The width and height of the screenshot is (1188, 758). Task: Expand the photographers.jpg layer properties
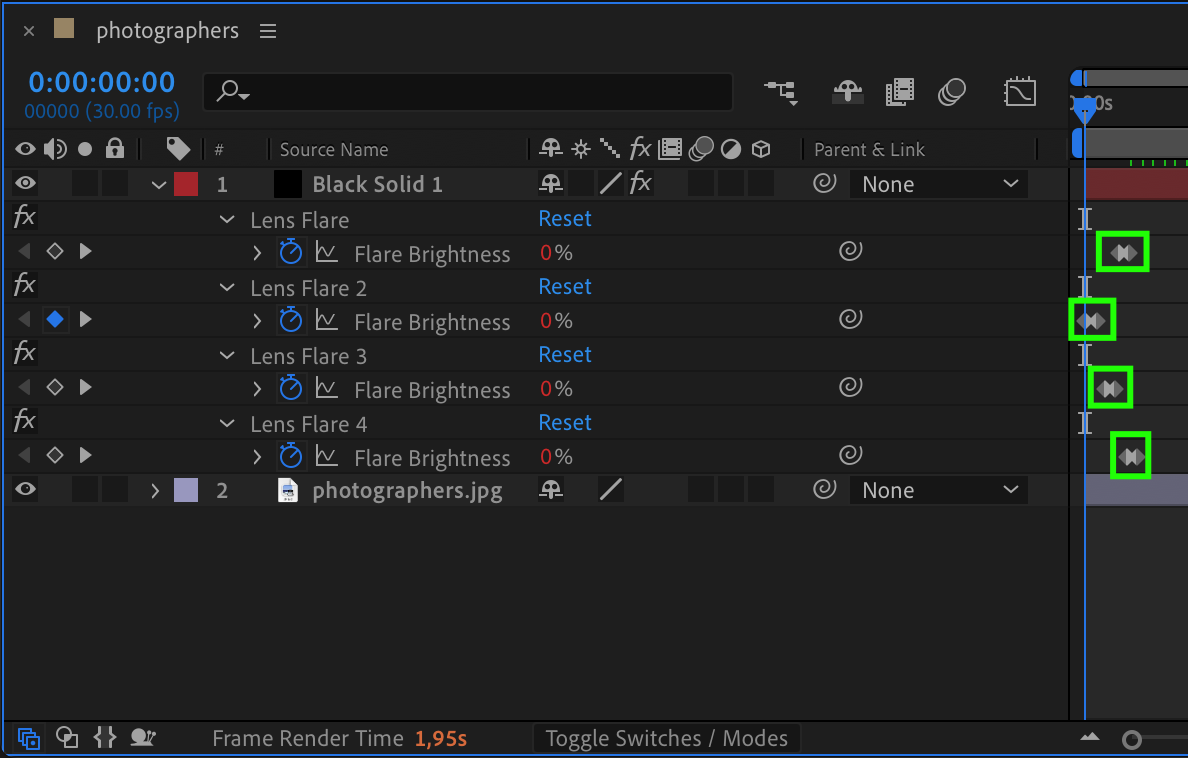[155, 490]
